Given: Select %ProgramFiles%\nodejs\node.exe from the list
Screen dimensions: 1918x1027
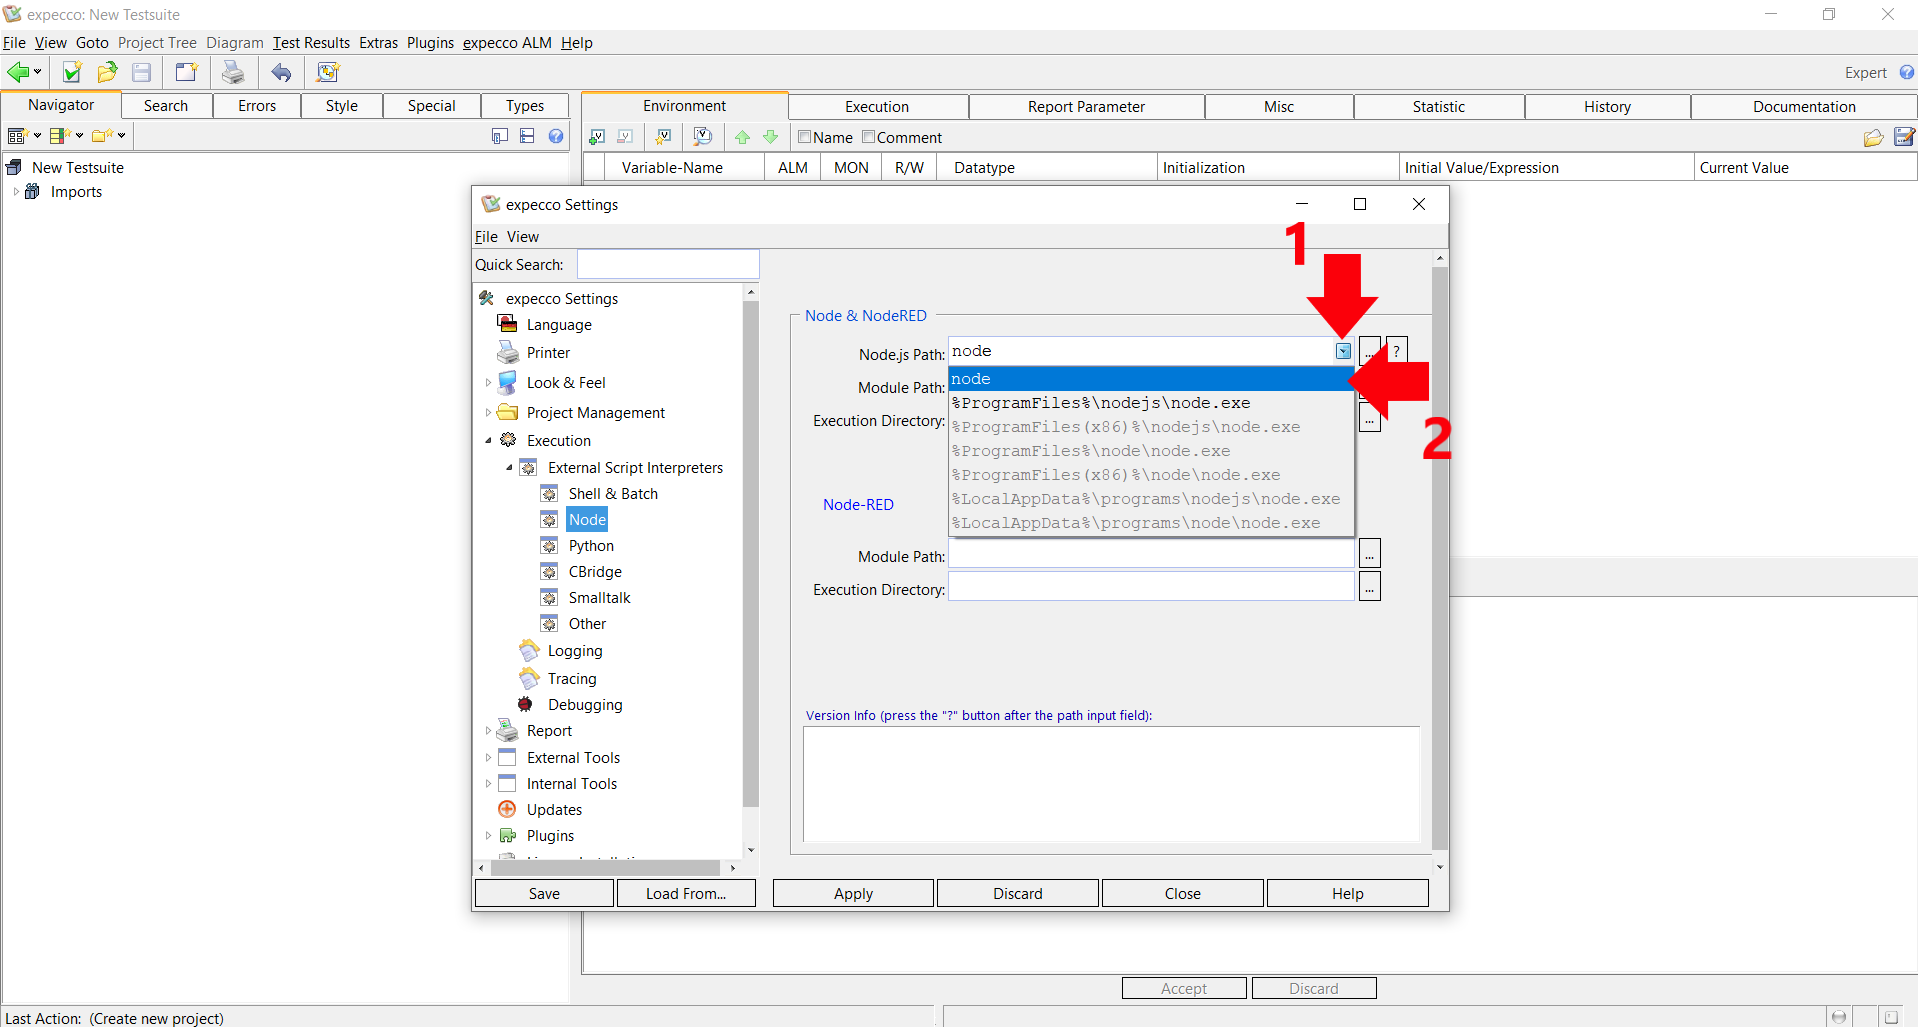Looking at the screenshot, I should [1100, 403].
